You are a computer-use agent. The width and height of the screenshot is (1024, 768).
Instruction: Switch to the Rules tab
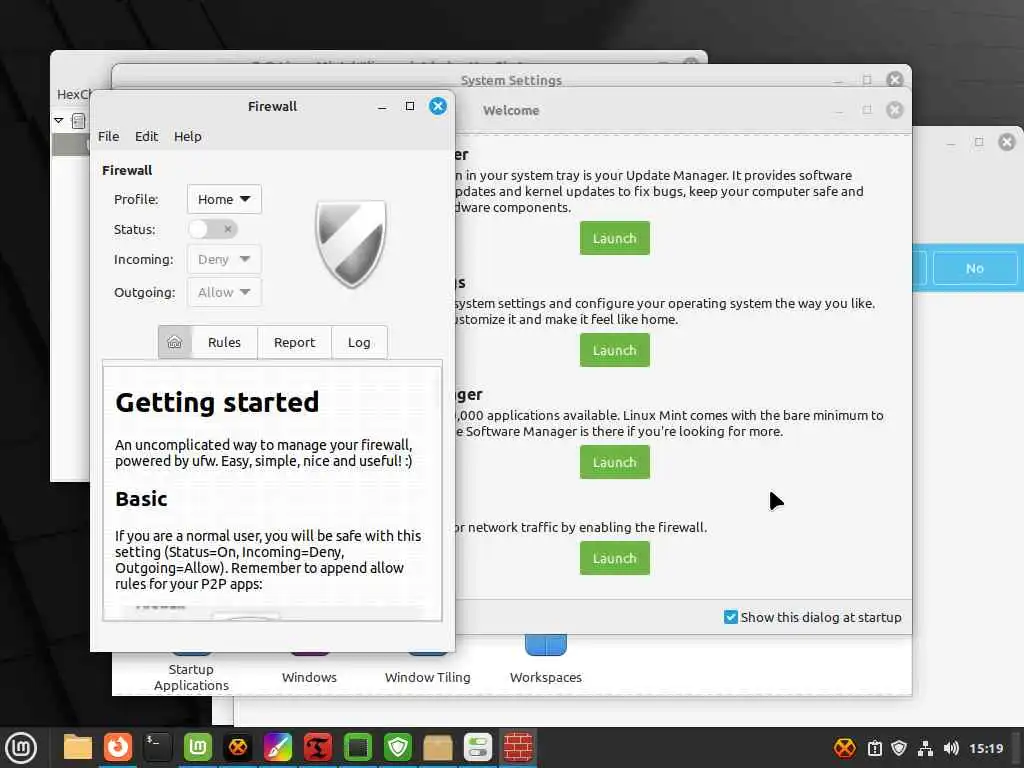[224, 342]
